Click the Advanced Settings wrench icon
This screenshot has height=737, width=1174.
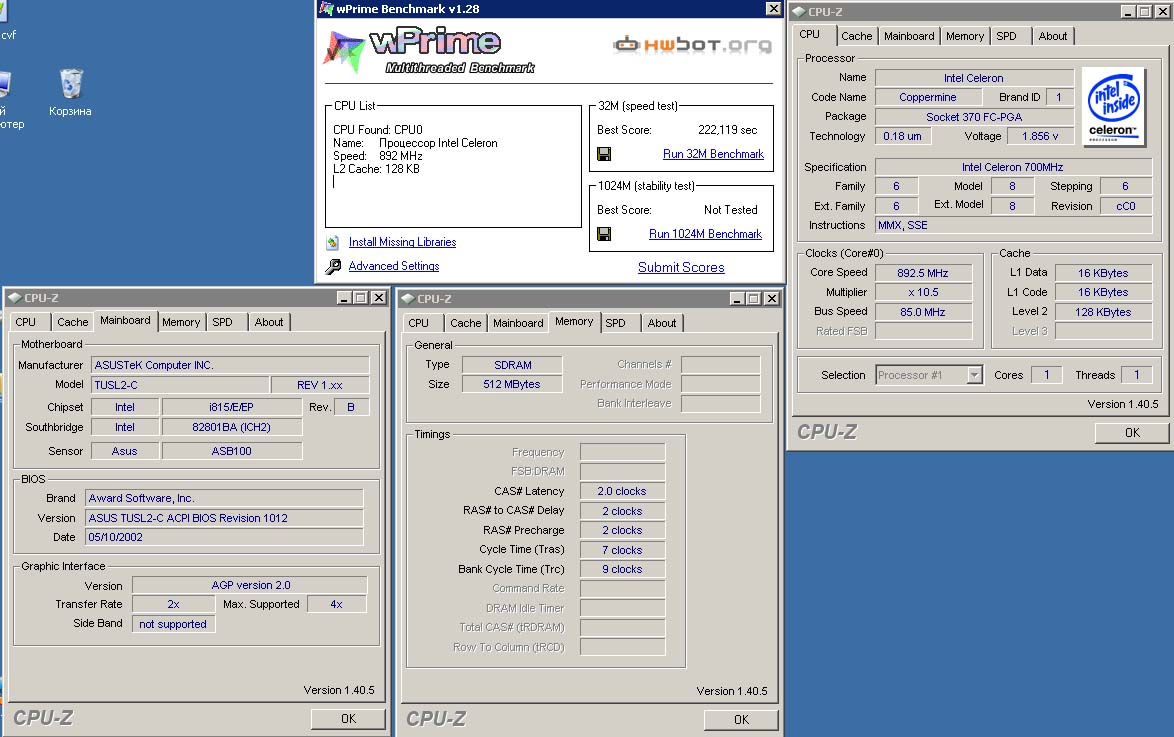click(x=333, y=266)
